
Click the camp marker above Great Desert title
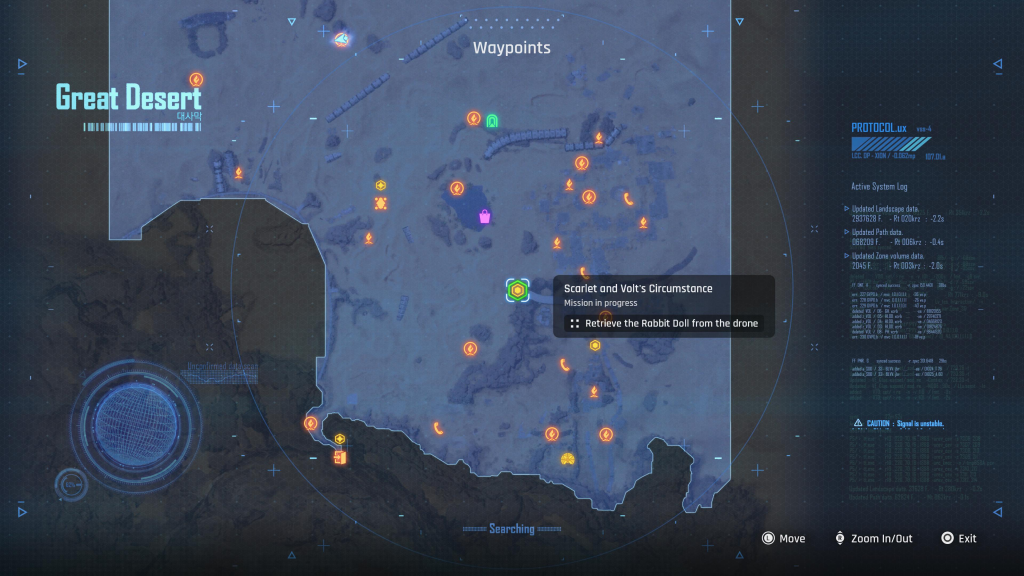tap(196, 79)
